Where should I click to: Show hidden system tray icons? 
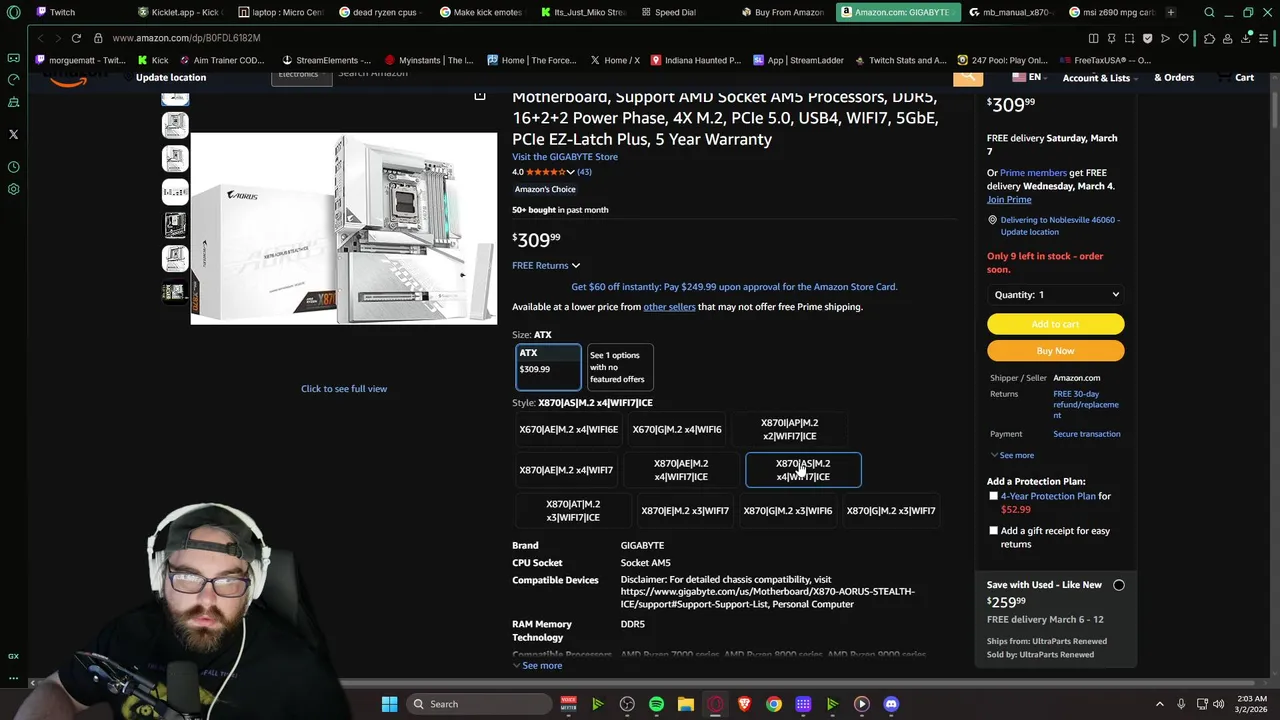[x=1160, y=704]
